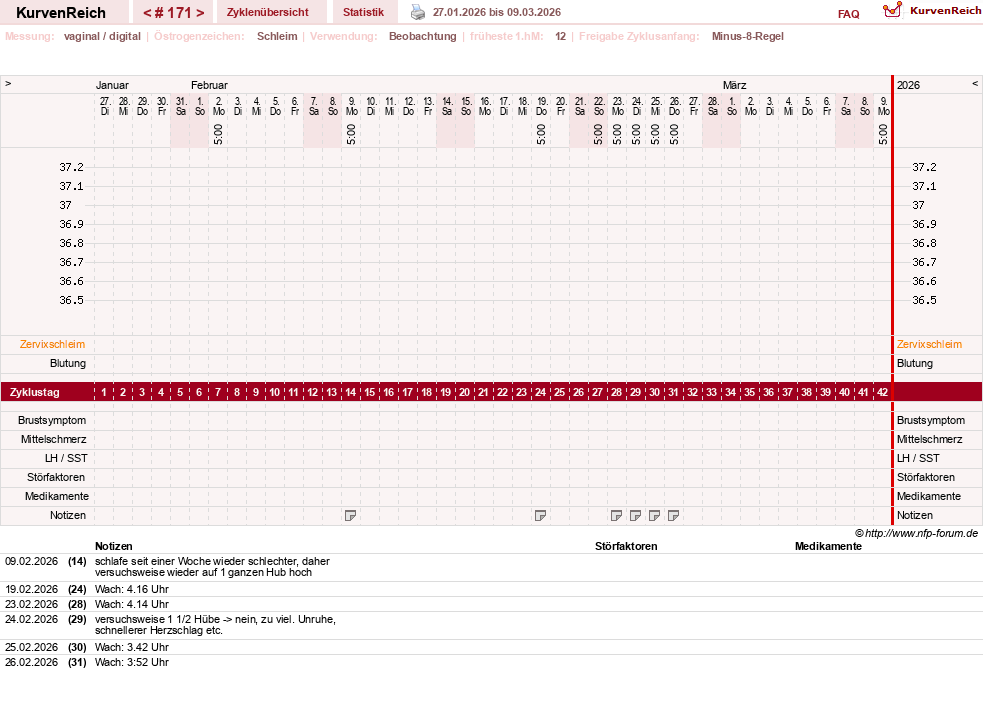The image size is (983, 713).
Task: Open the note icon on cycle day 31
Action: 673,515
